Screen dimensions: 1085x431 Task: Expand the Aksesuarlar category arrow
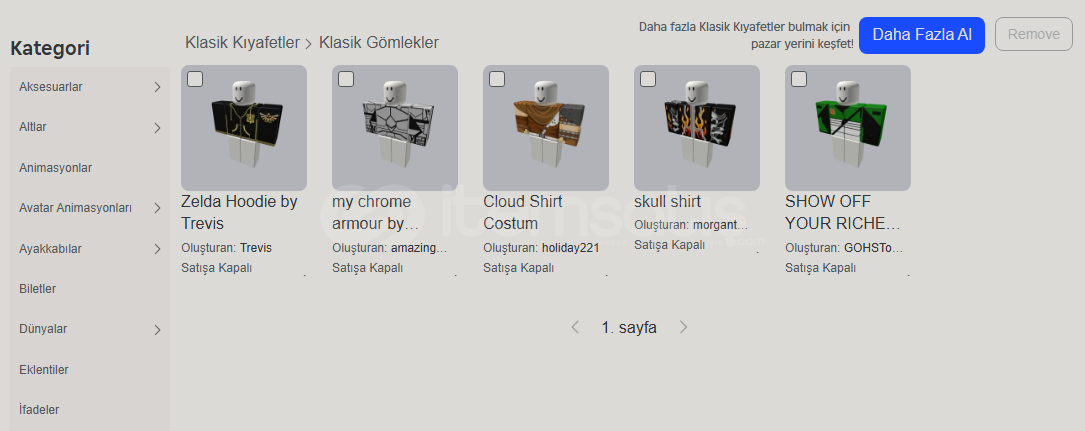coord(157,87)
